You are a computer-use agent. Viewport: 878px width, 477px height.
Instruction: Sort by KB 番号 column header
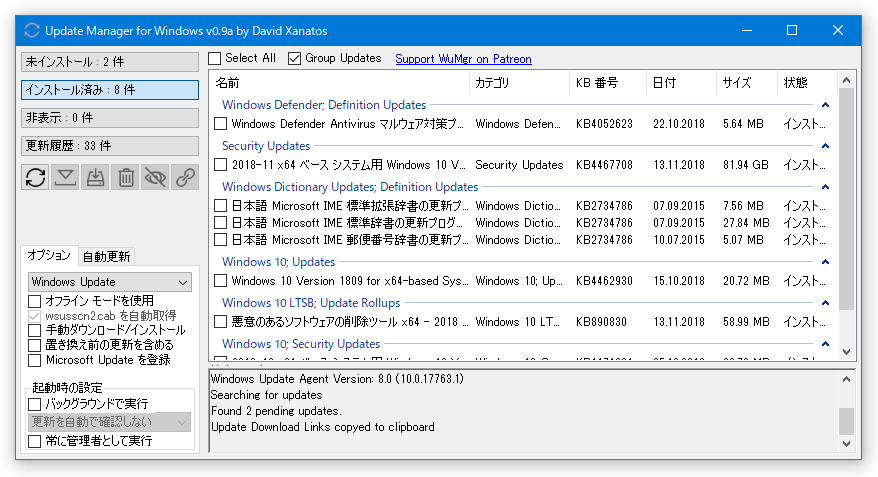point(608,83)
